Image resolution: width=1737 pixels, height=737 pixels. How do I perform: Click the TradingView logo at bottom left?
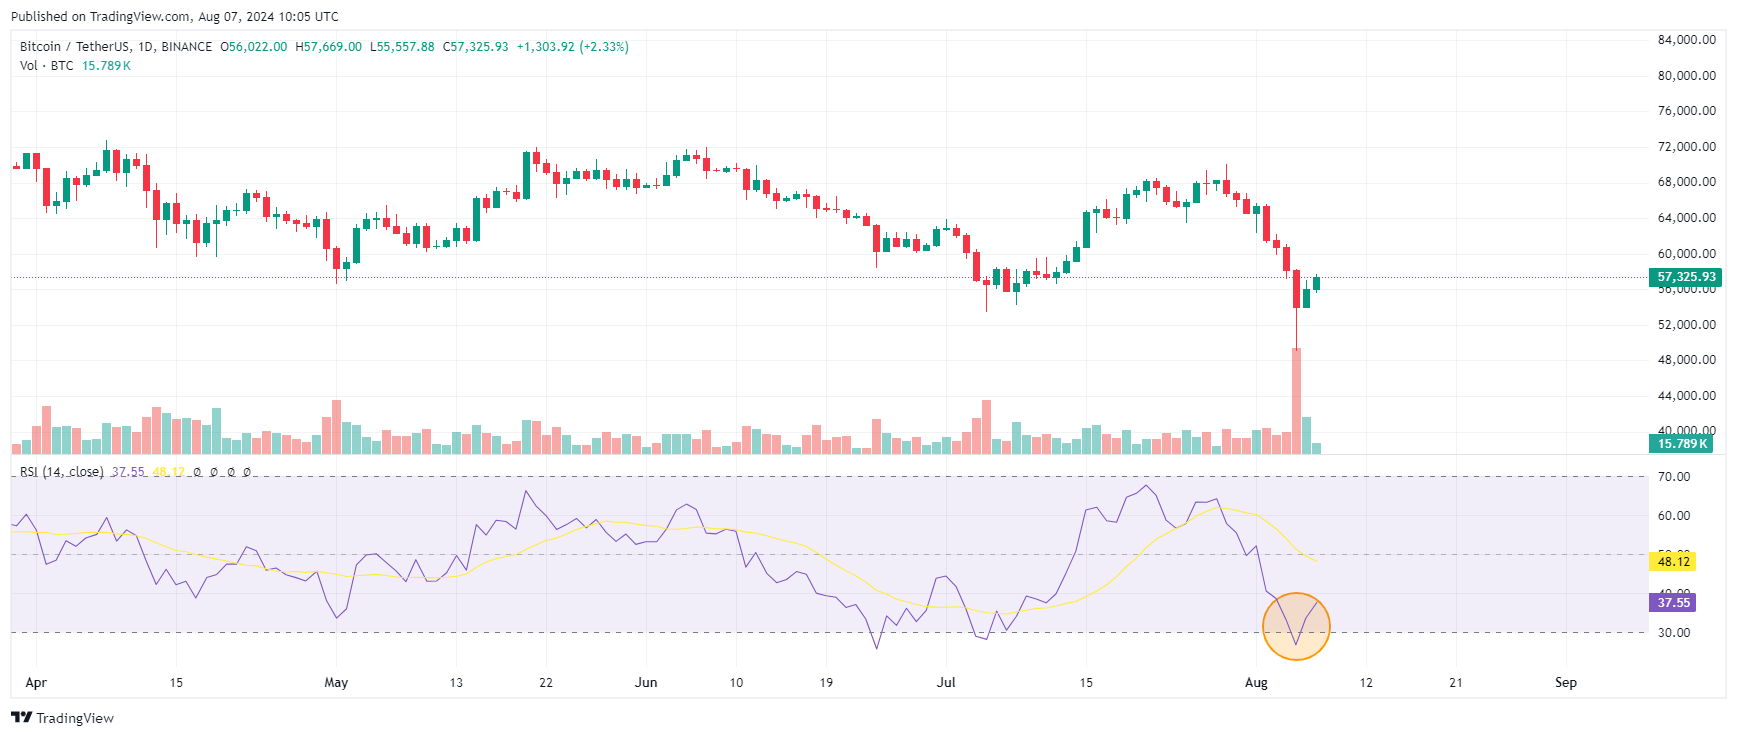click(62, 718)
